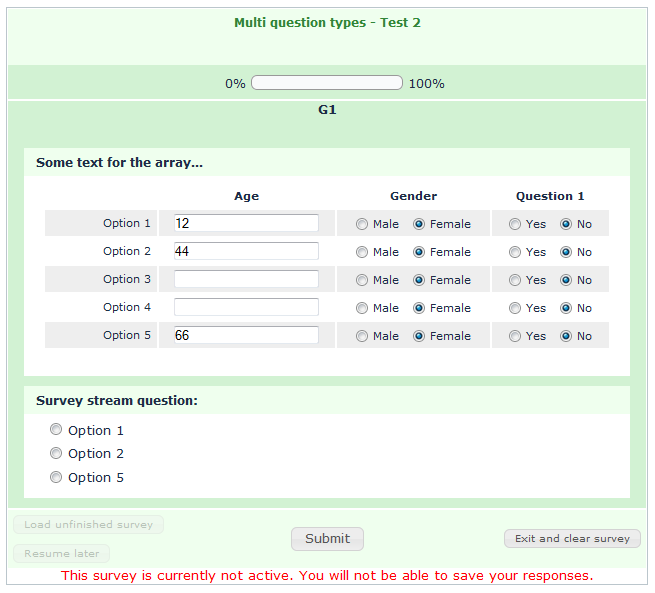The width and height of the screenshot is (655, 593).
Task: Select Male for Option 3 gender
Action: [x=362, y=280]
